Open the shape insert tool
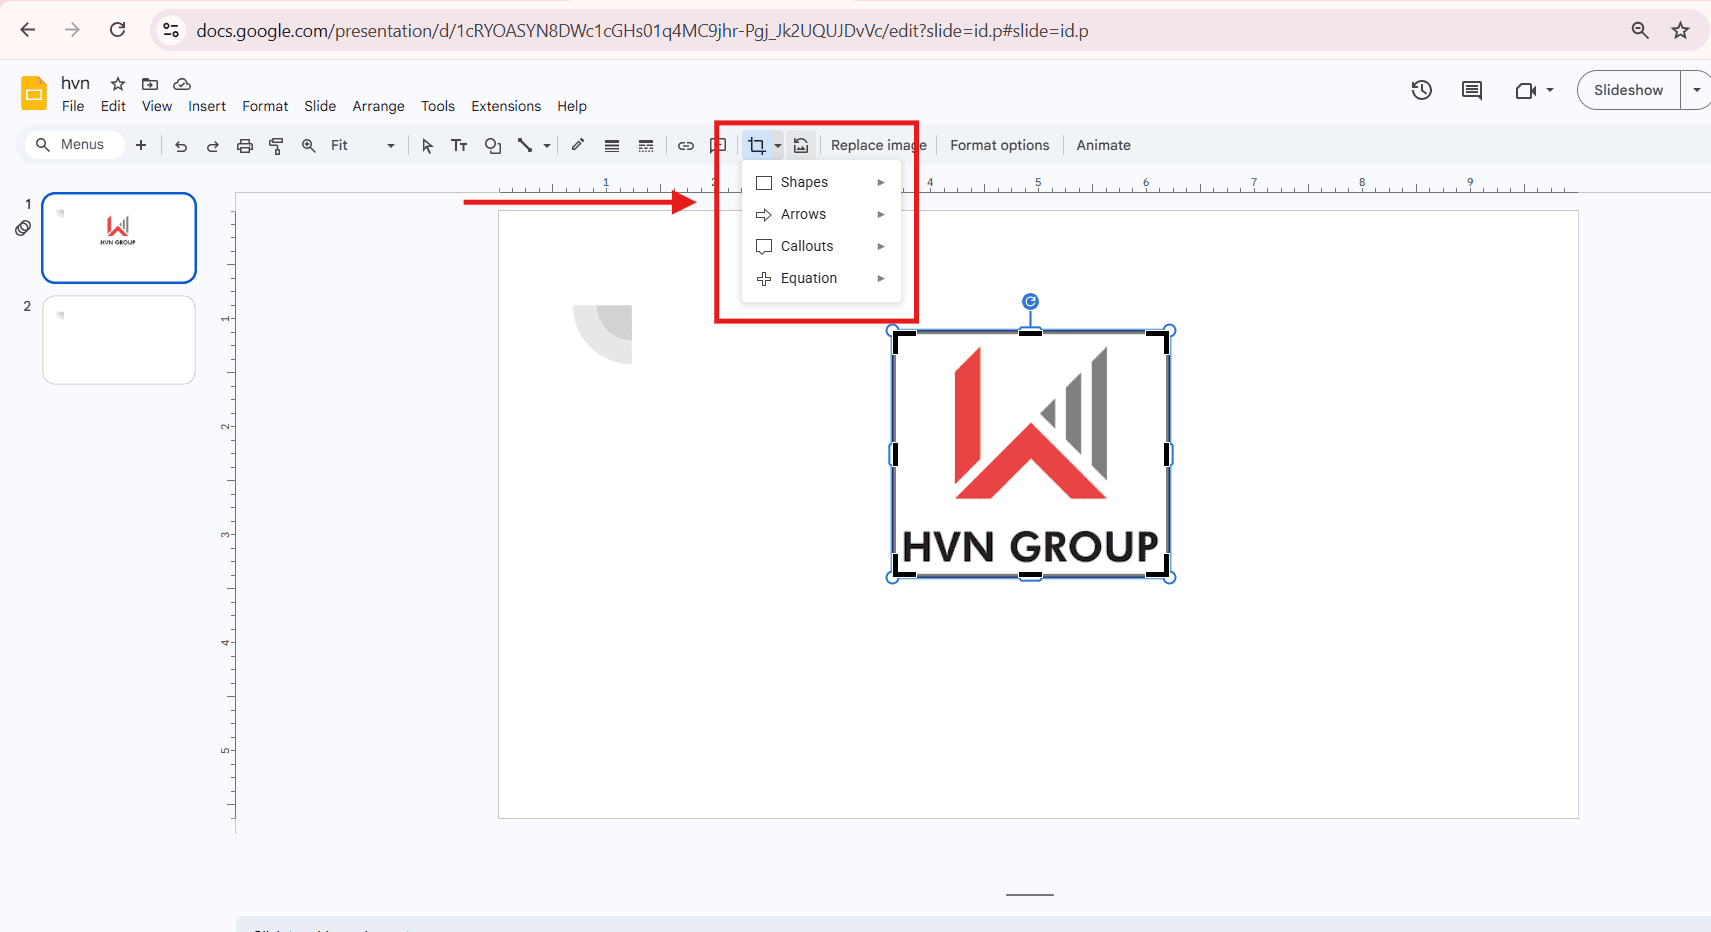Viewport: 1711px width, 932px height. coord(493,146)
